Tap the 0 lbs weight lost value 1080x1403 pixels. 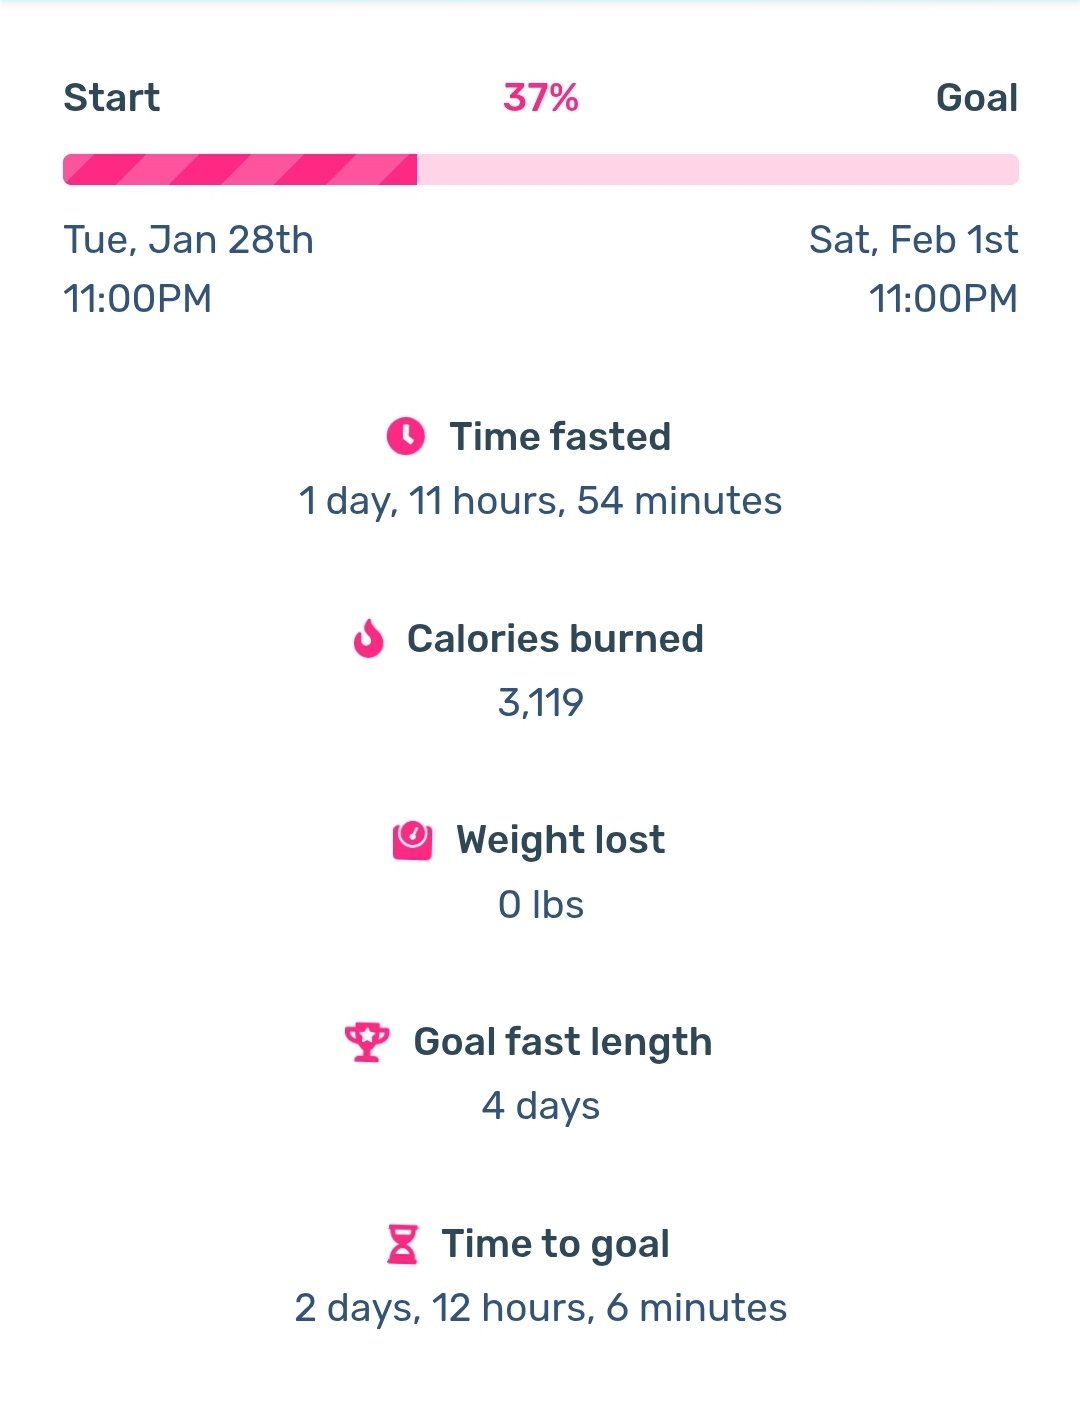pyautogui.click(x=541, y=905)
